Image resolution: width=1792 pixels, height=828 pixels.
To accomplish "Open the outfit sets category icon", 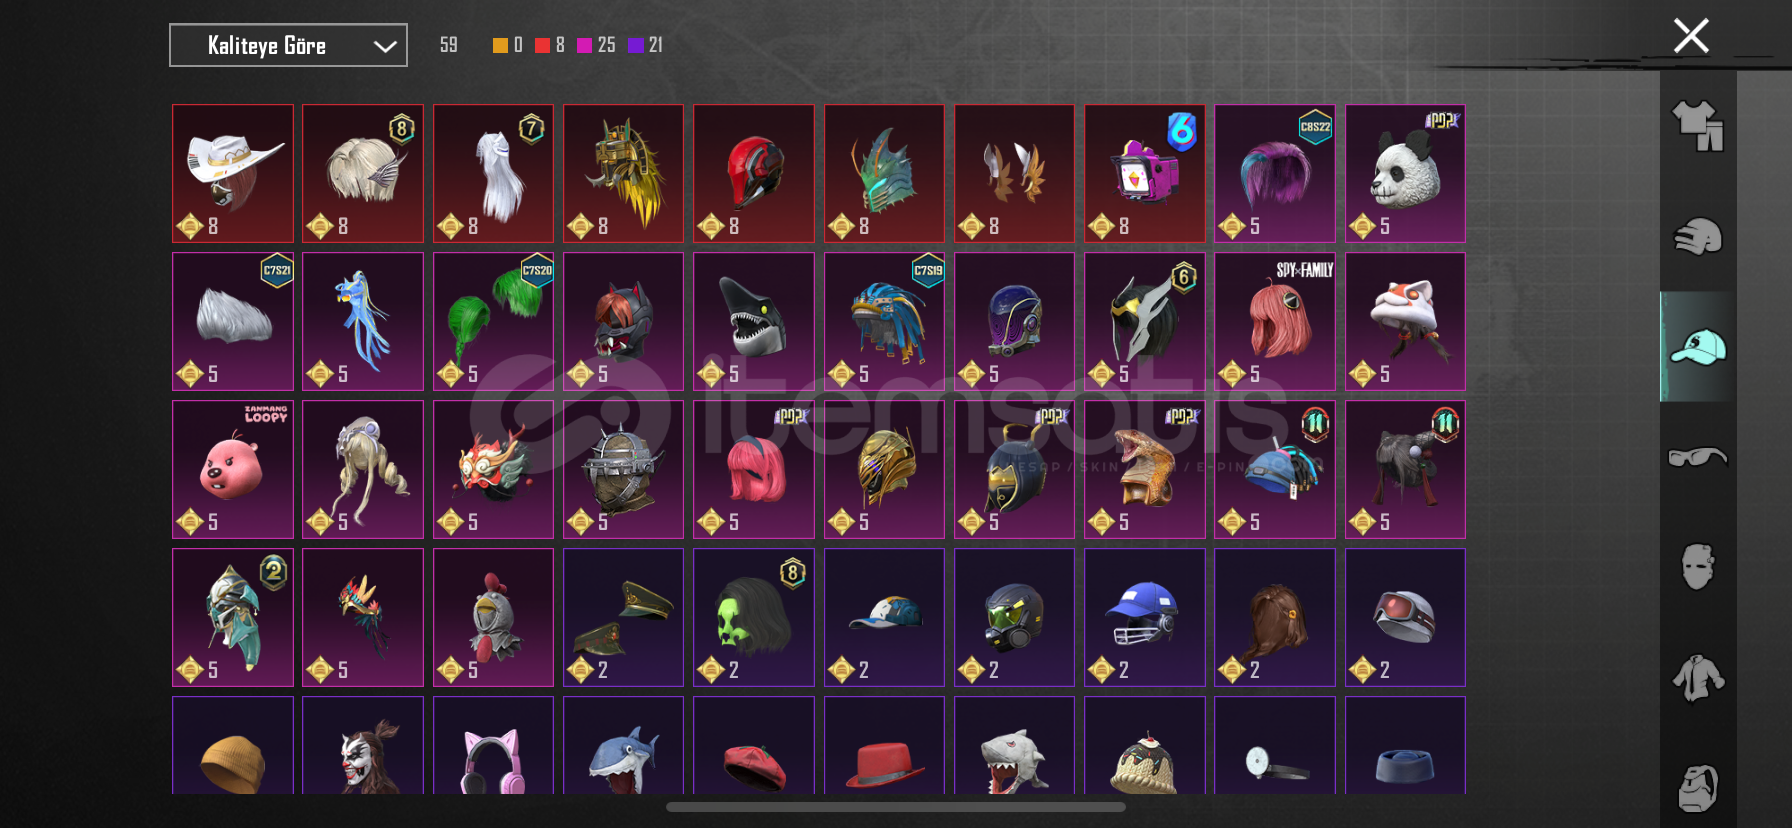I will point(1698,126).
